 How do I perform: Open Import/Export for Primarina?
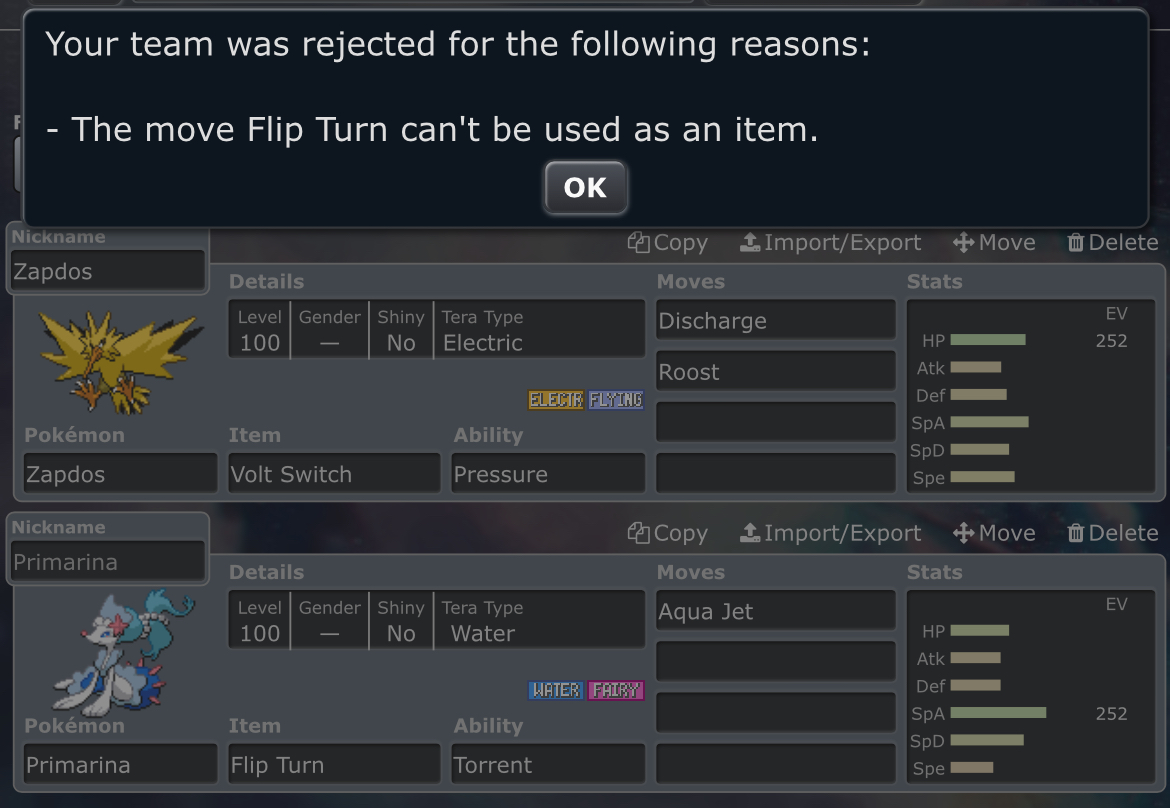pos(831,534)
